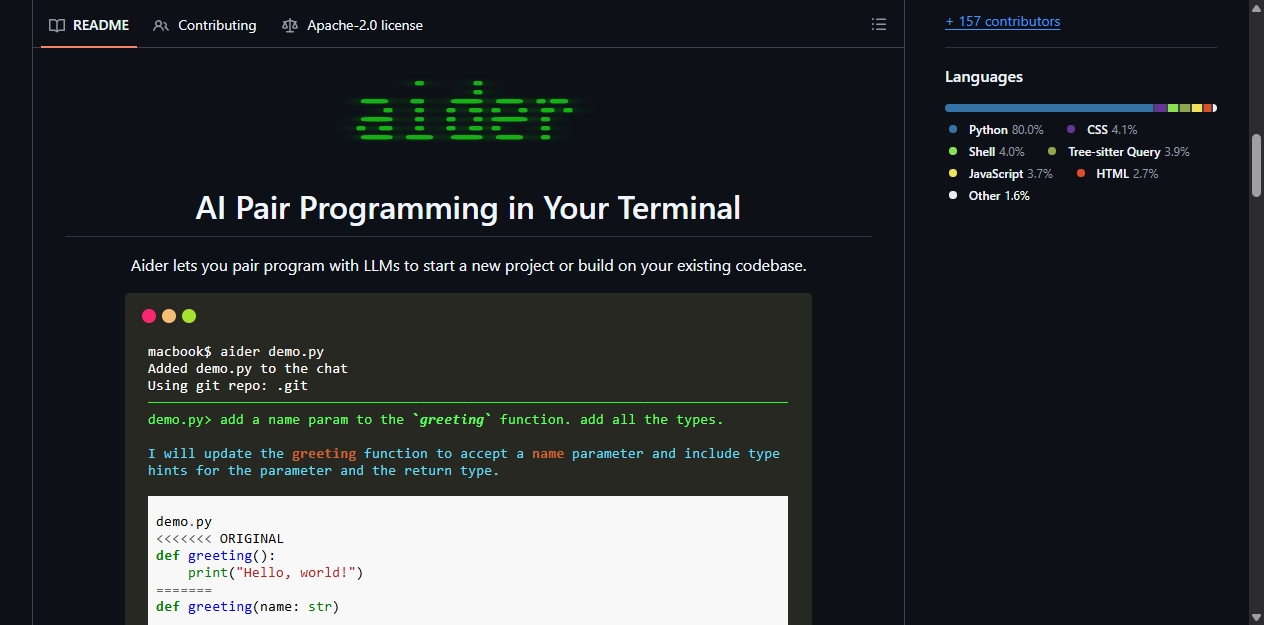1264x625 pixels.
Task: Click the 'Added demo.py to the chat' line
Action: pyautogui.click(x=248, y=368)
